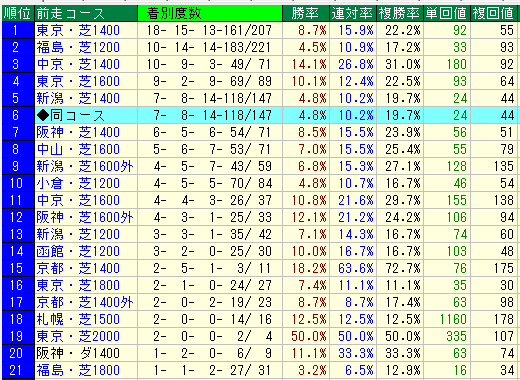
Task: Open the 京都・芝1400外 course link
Action: pyautogui.click(x=85, y=302)
